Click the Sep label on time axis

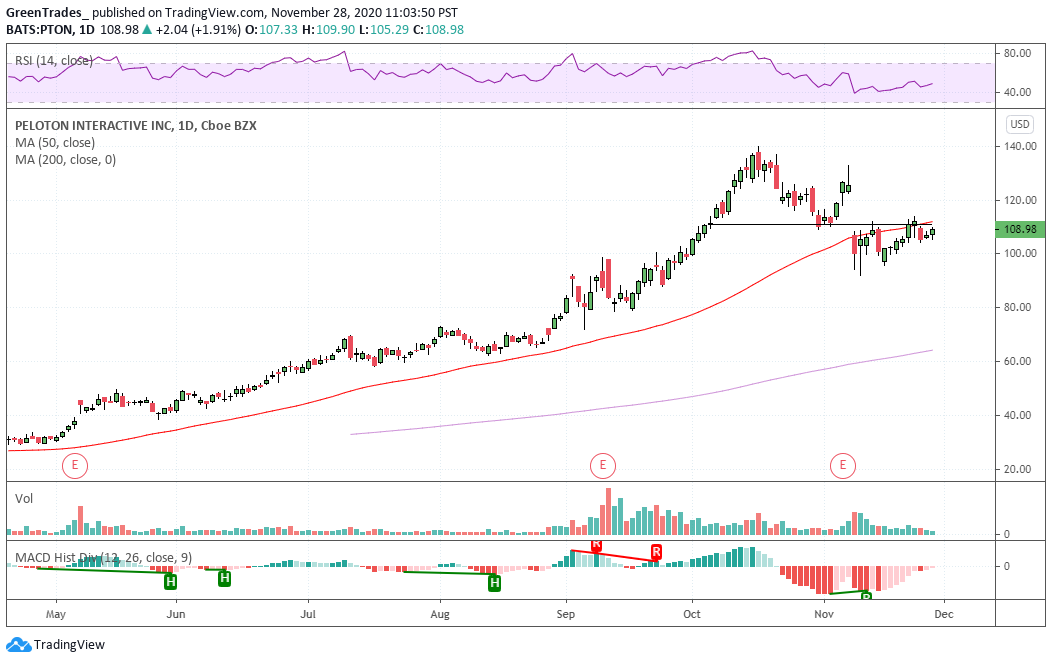tap(566, 614)
